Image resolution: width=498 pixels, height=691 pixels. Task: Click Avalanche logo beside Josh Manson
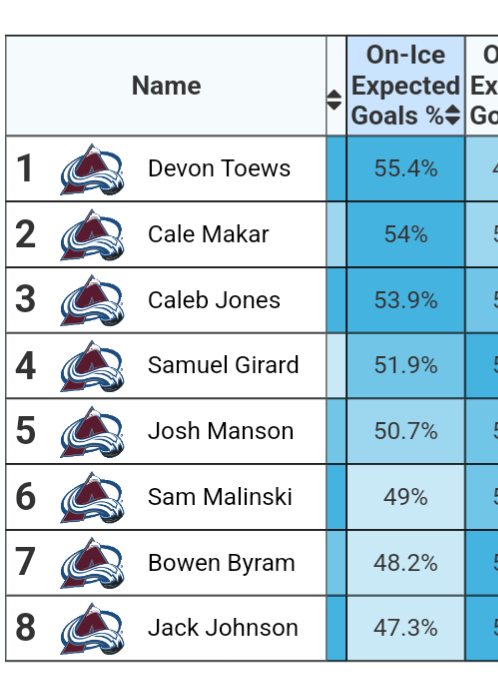92,432
